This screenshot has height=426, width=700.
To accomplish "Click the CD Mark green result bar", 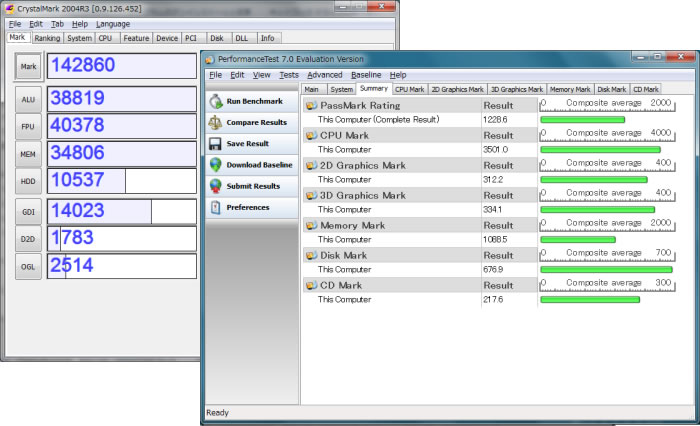I will (590, 299).
